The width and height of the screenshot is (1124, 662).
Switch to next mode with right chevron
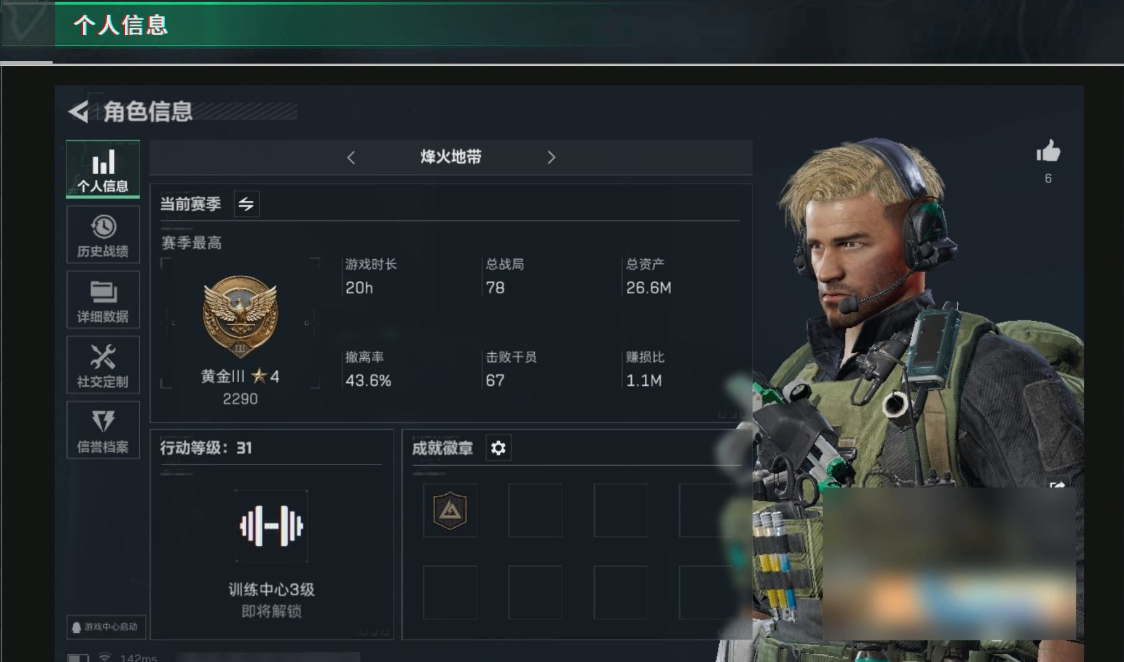[x=551, y=158]
